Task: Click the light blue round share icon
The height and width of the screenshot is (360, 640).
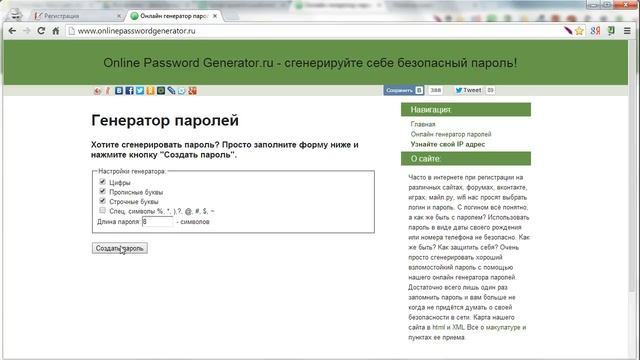Action: tap(182, 91)
